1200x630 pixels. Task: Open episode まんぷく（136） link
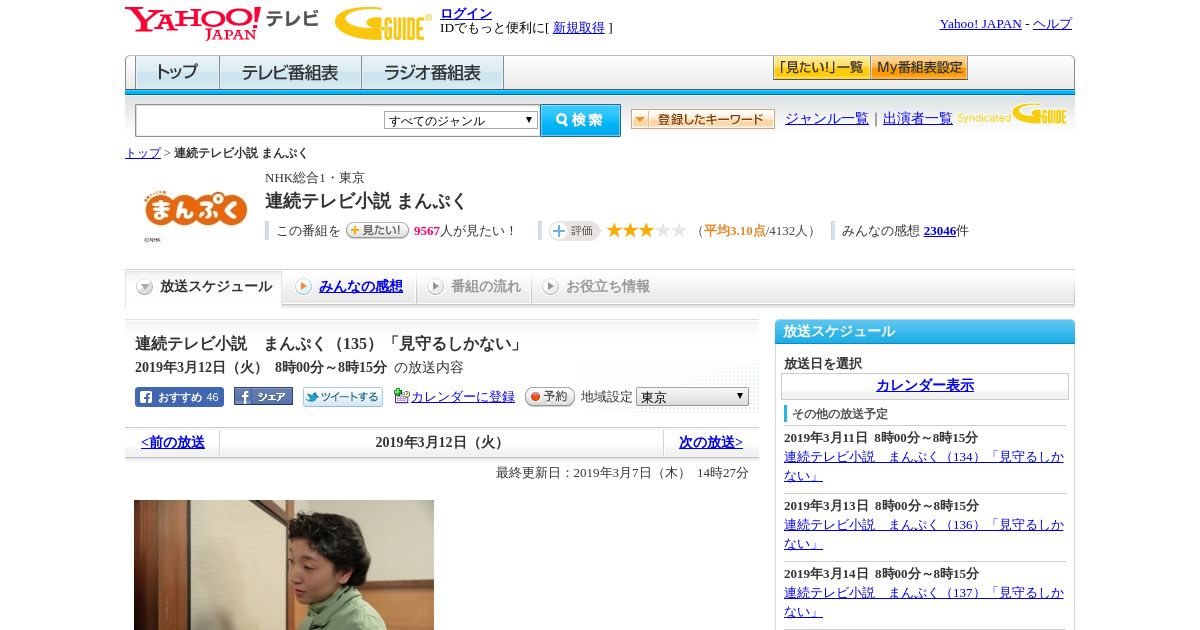(924, 534)
